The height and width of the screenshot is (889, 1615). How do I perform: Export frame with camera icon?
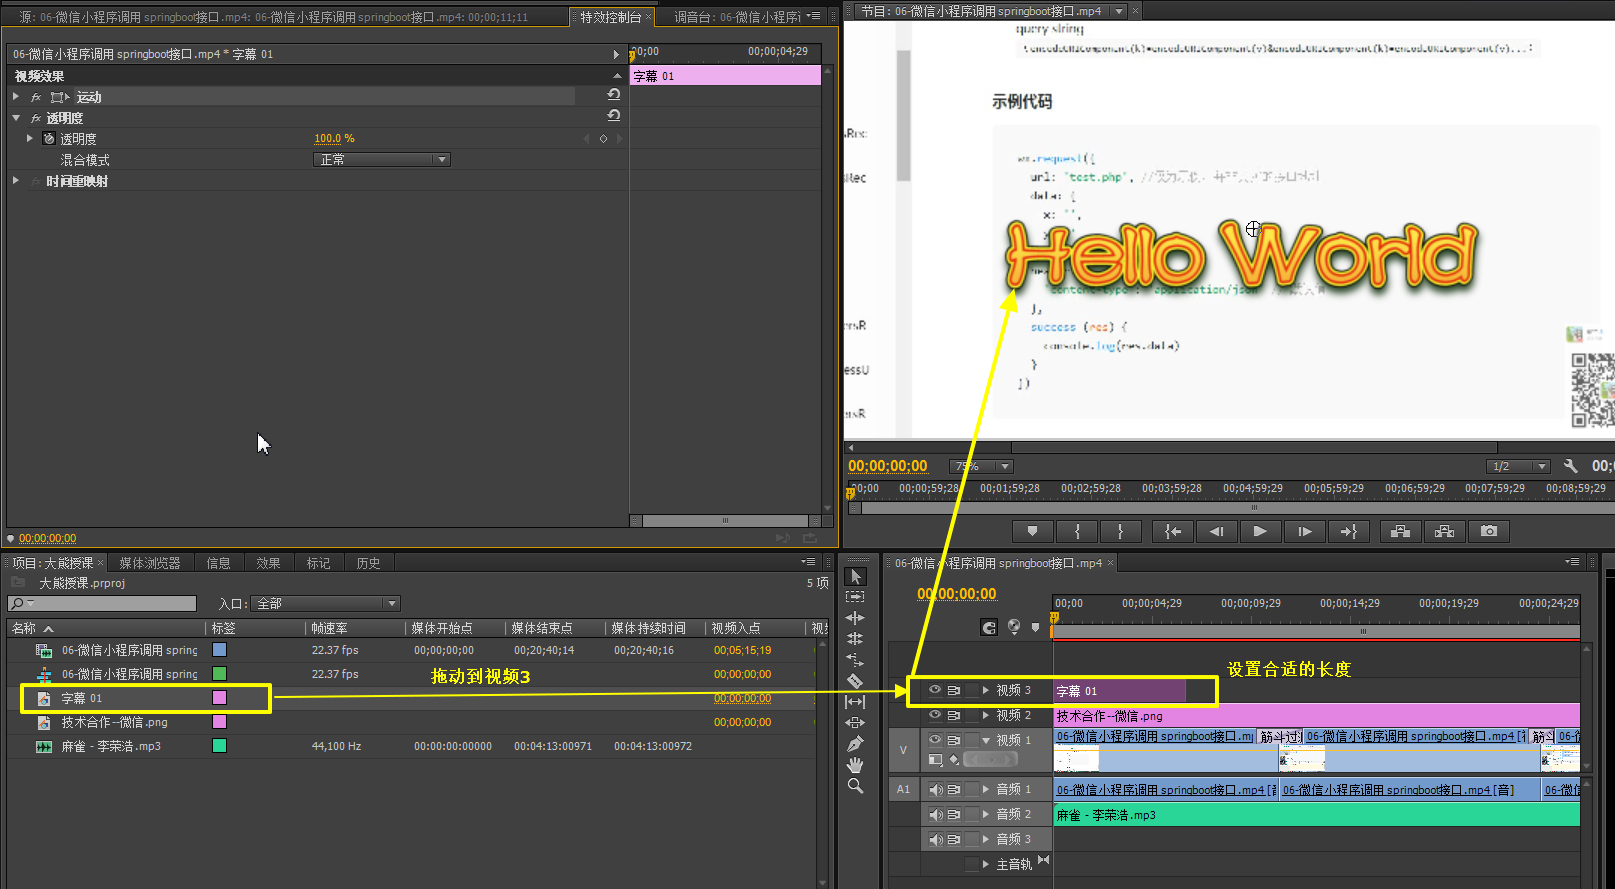click(1489, 531)
